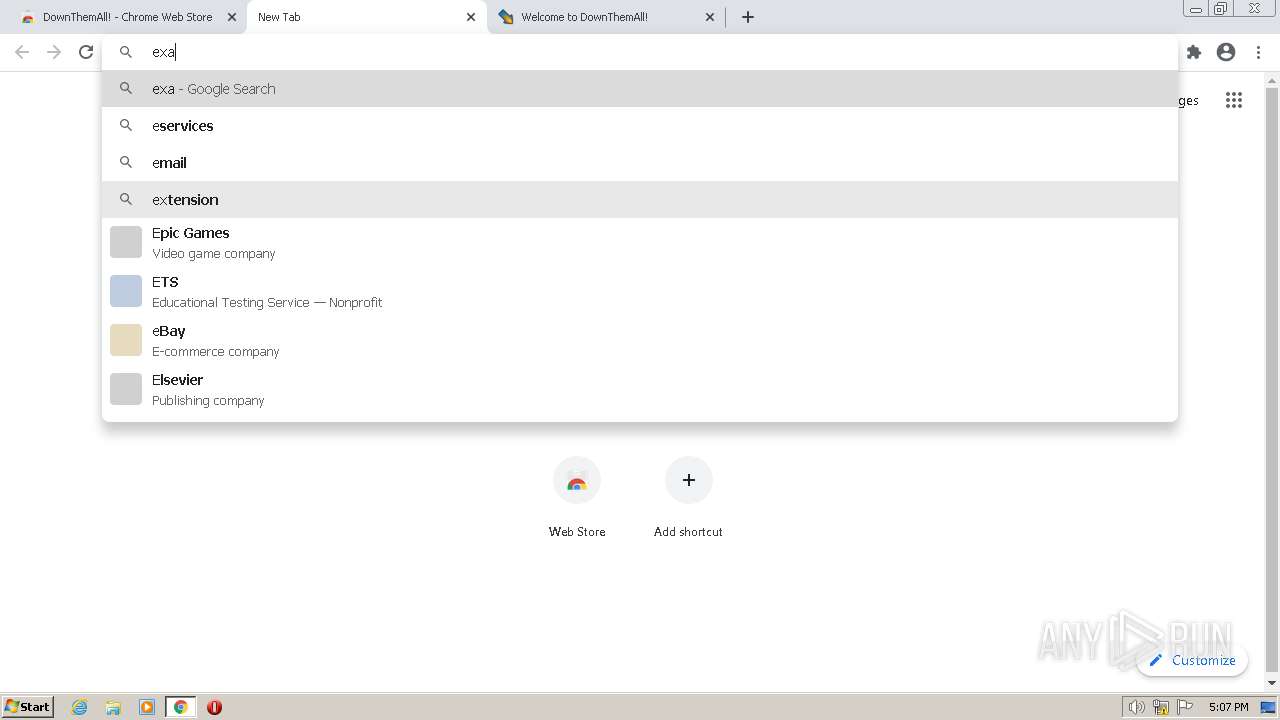Choose 'exa - Google Search' suggestion

640,89
